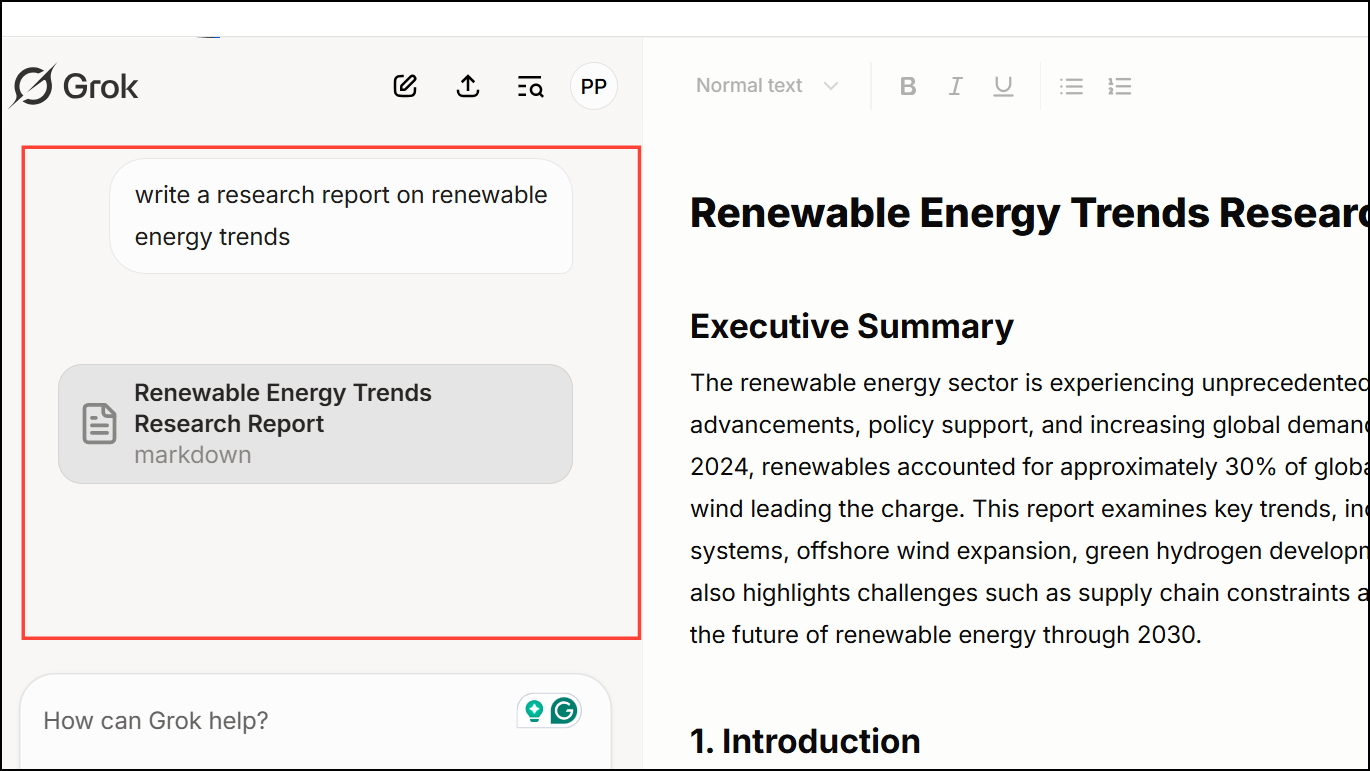Toggle underline formatting

point(1003,87)
